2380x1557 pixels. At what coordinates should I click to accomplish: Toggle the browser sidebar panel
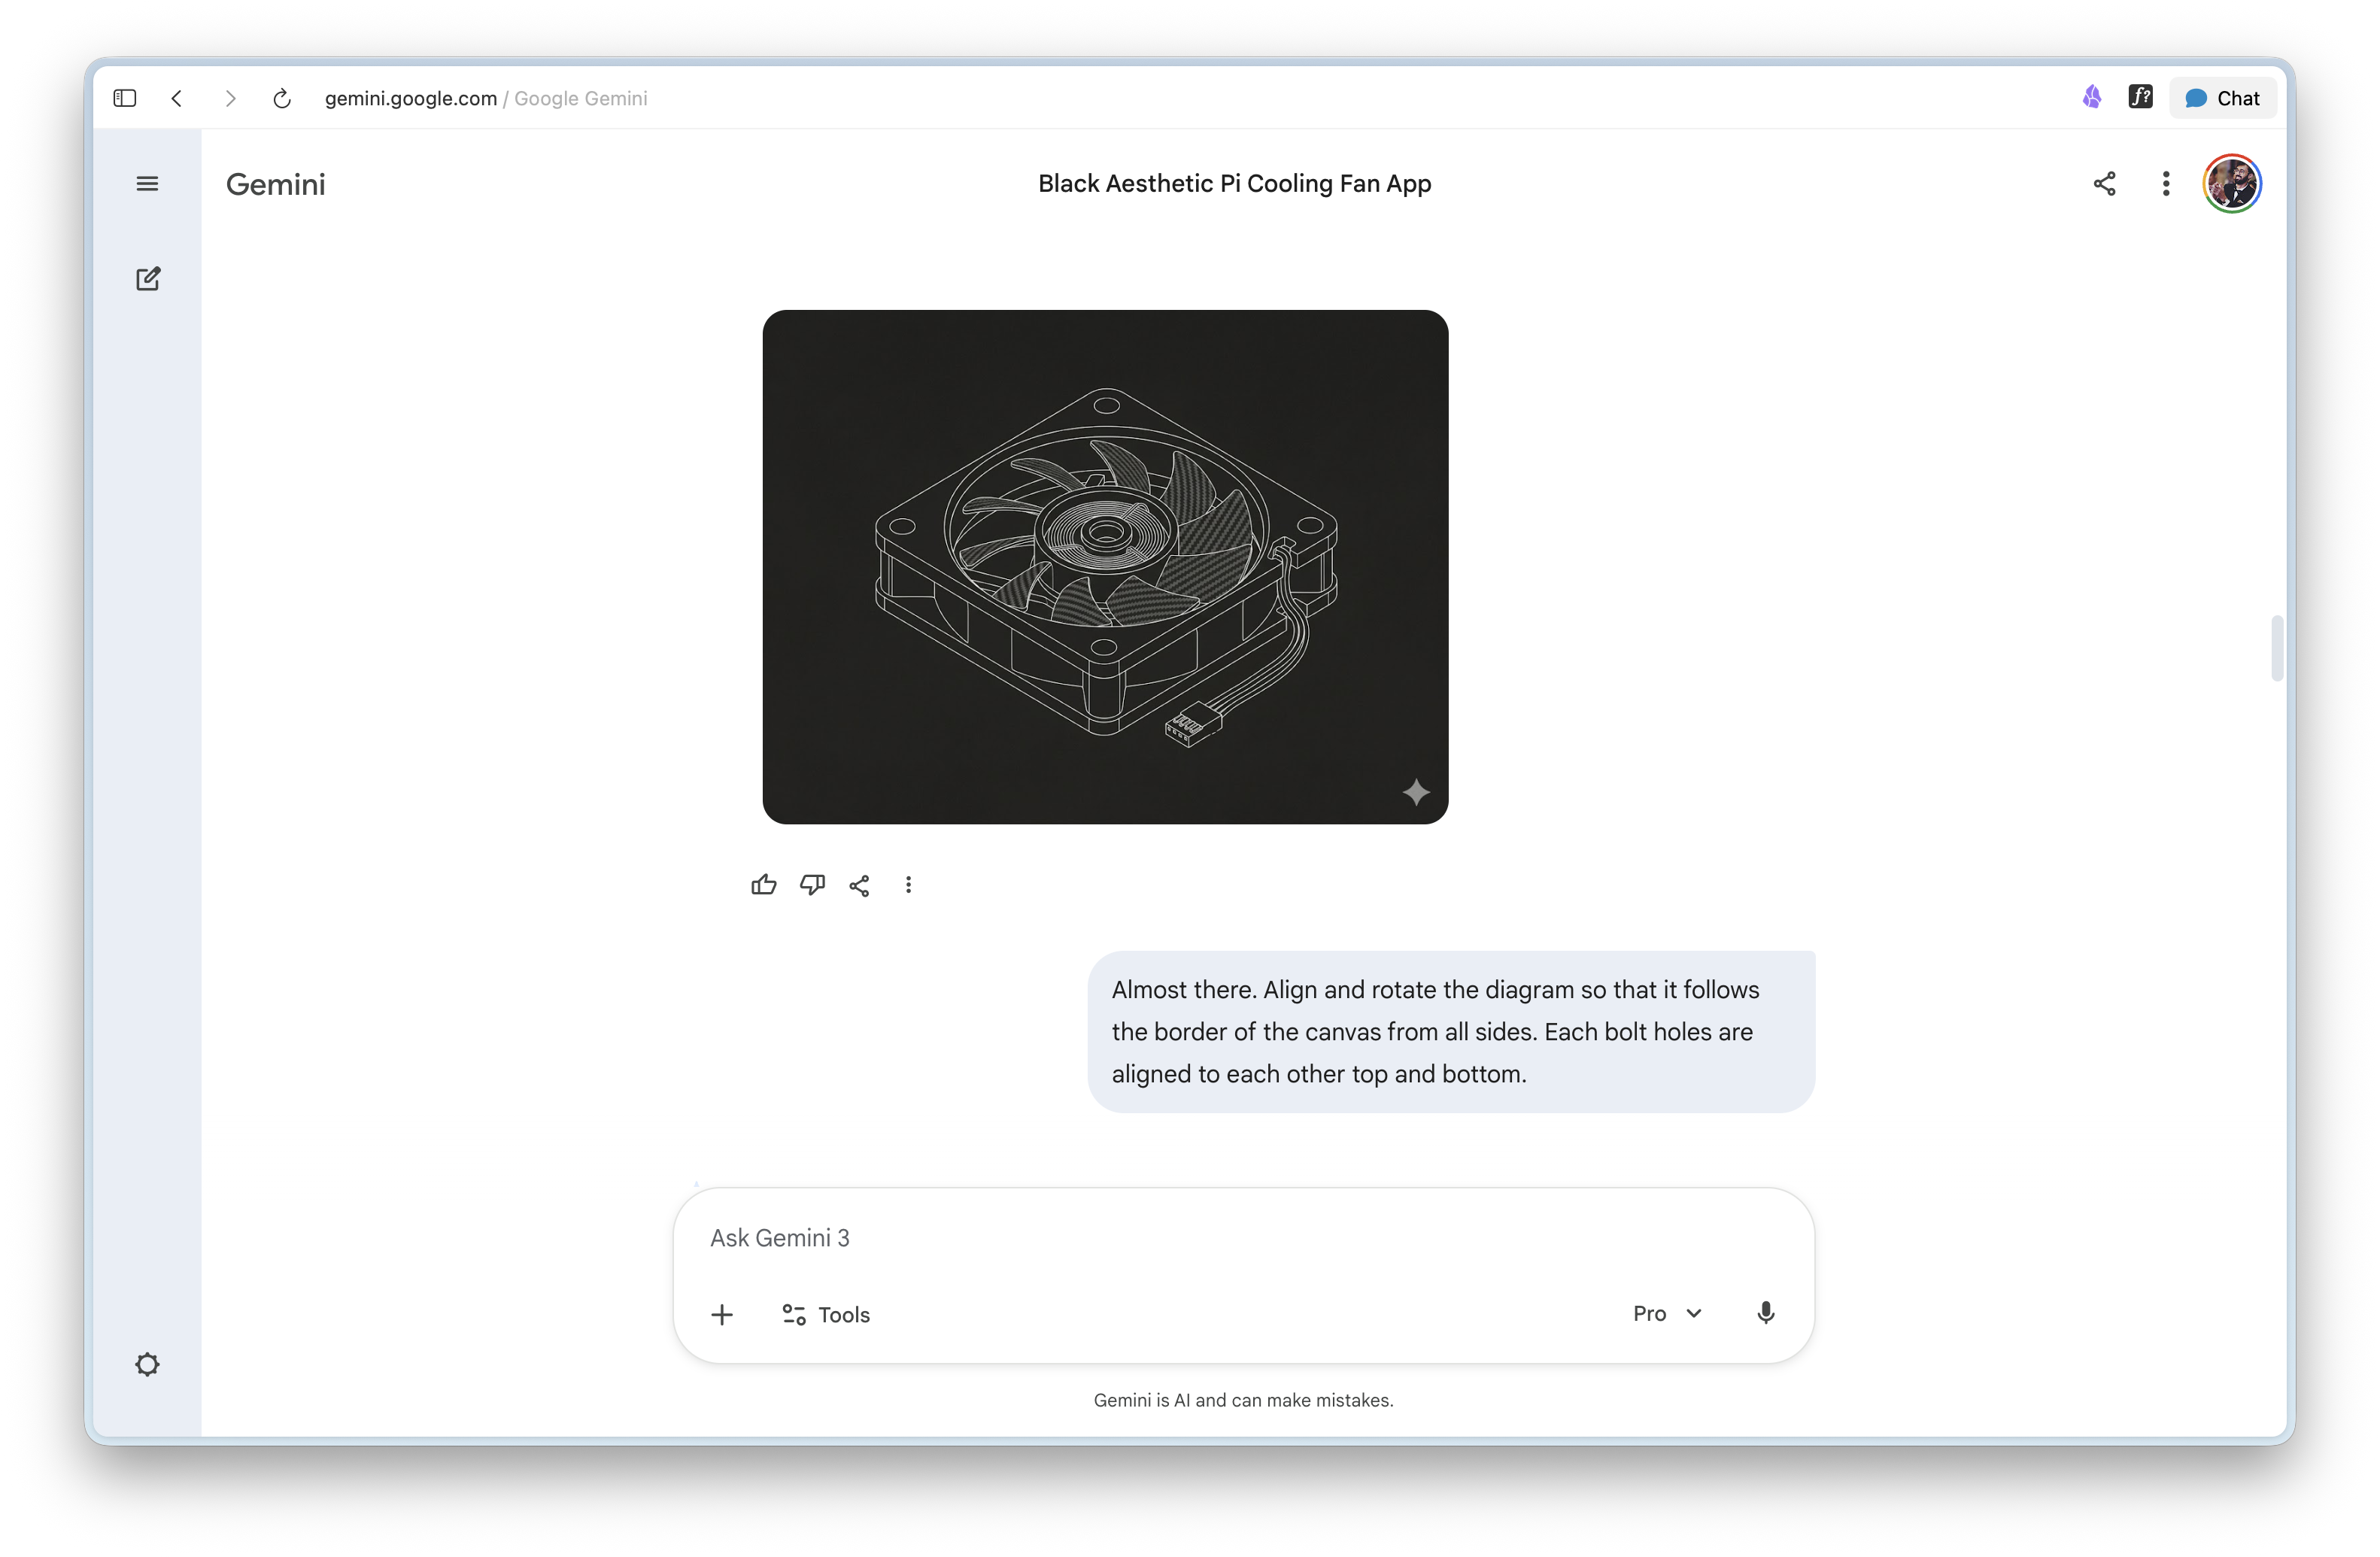tap(124, 98)
